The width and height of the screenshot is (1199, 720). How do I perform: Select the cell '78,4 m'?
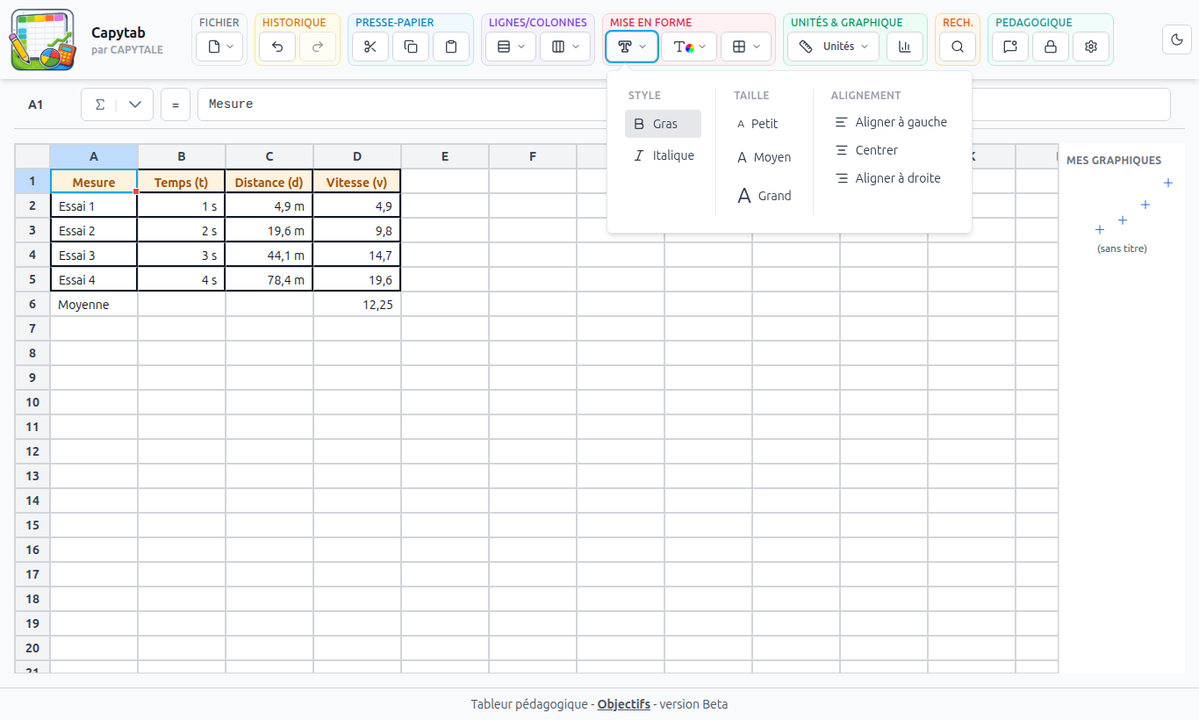point(269,280)
